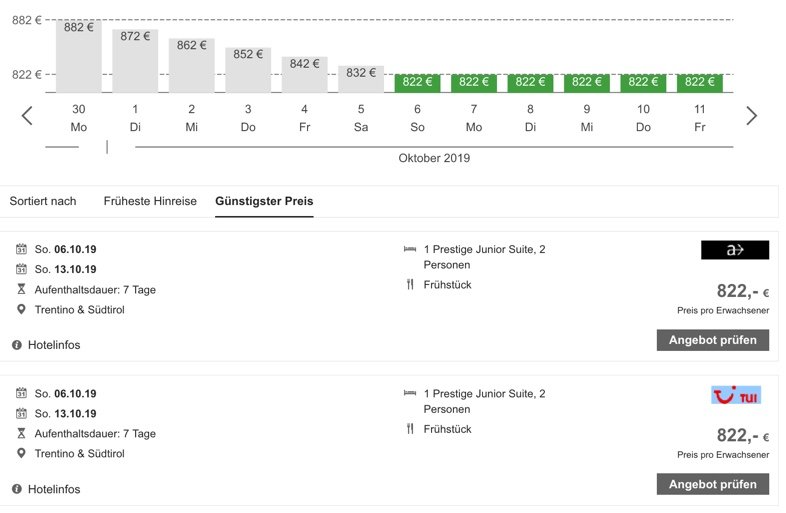Switch to Früheste Hinreise sorting tab
The width and height of the screenshot is (786, 513).
coord(150,201)
